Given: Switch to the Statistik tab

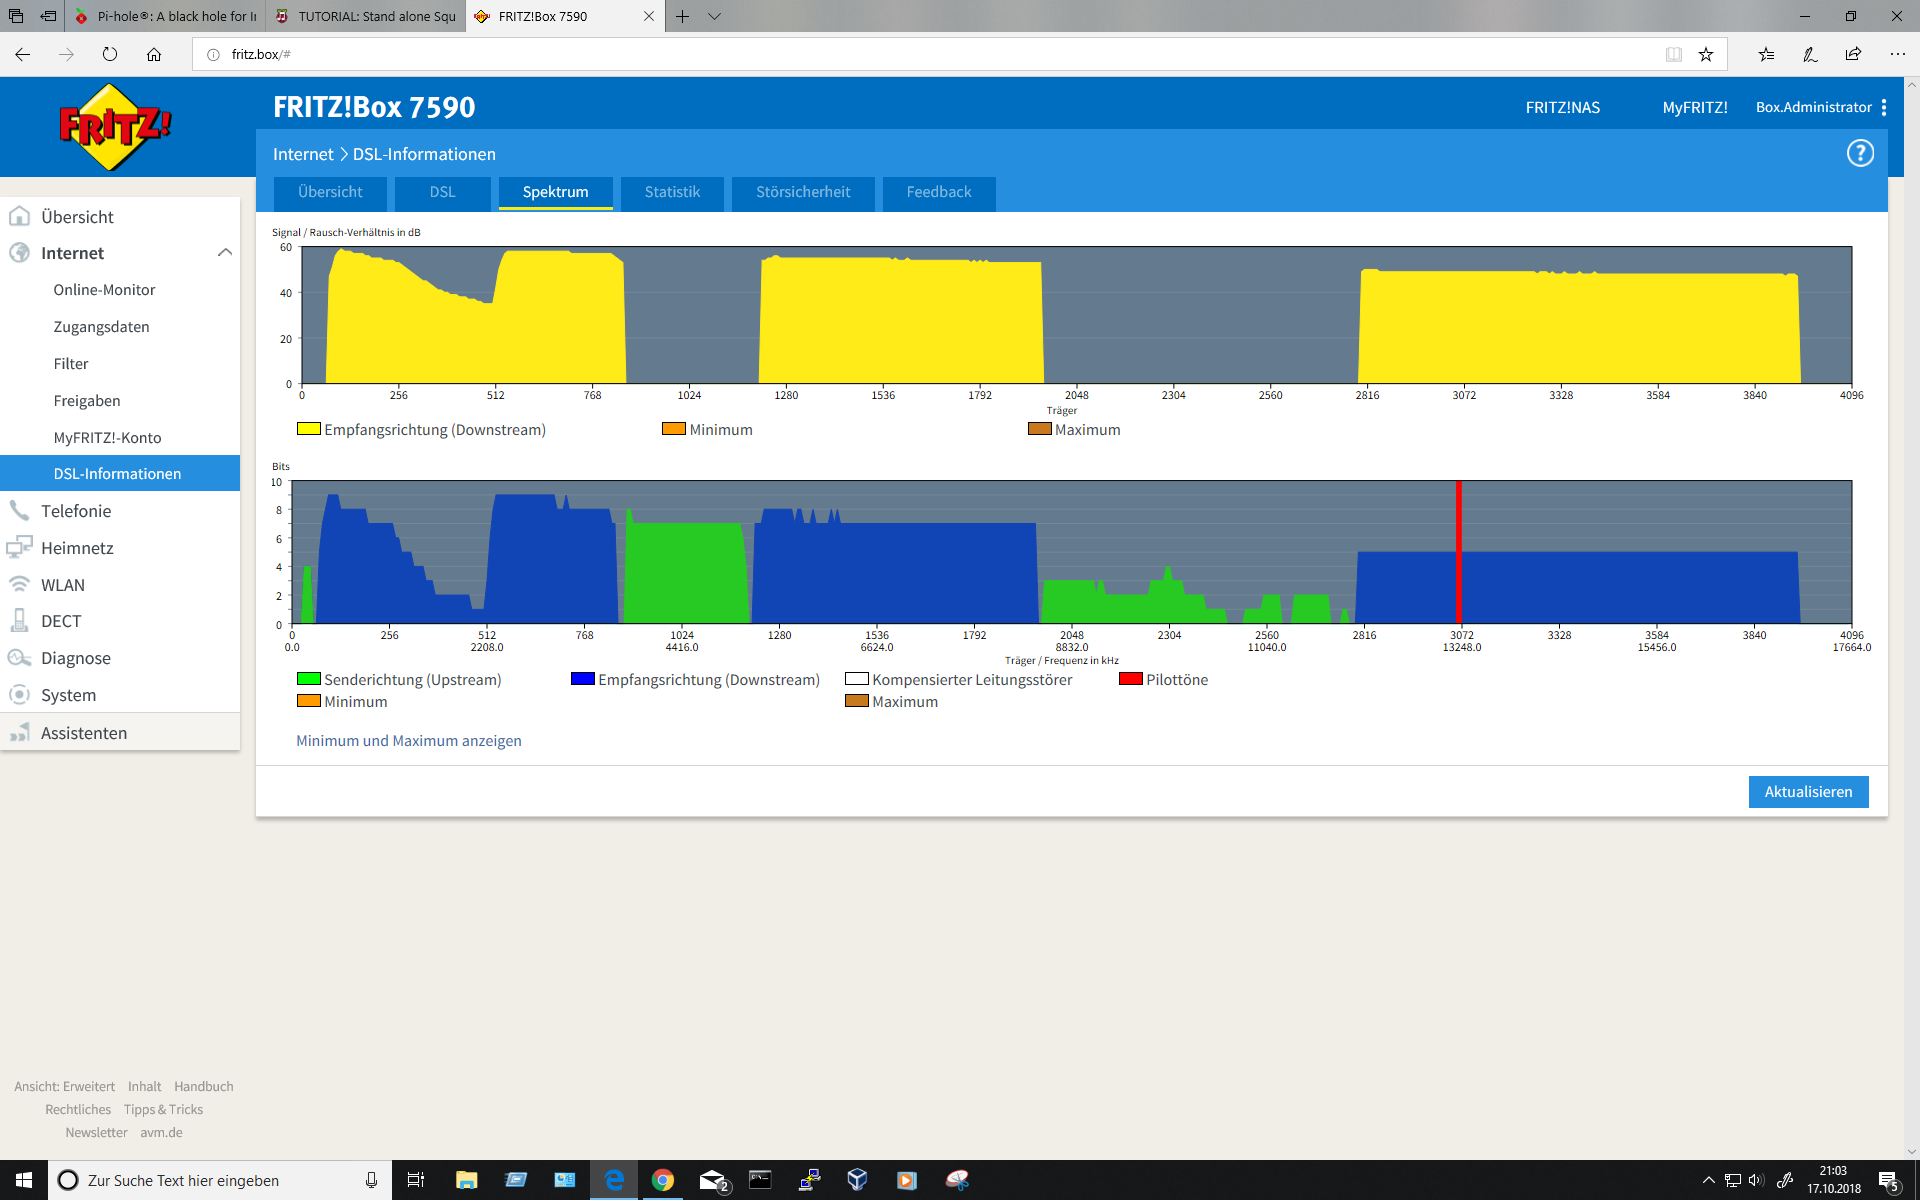Looking at the screenshot, I should [672, 192].
